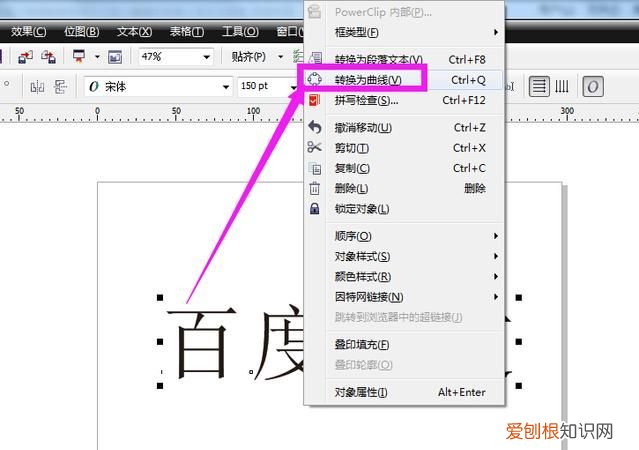The height and width of the screenshot is (450, 639).
Task: Open the 表格(T) menu
Action: click(187, 31)
